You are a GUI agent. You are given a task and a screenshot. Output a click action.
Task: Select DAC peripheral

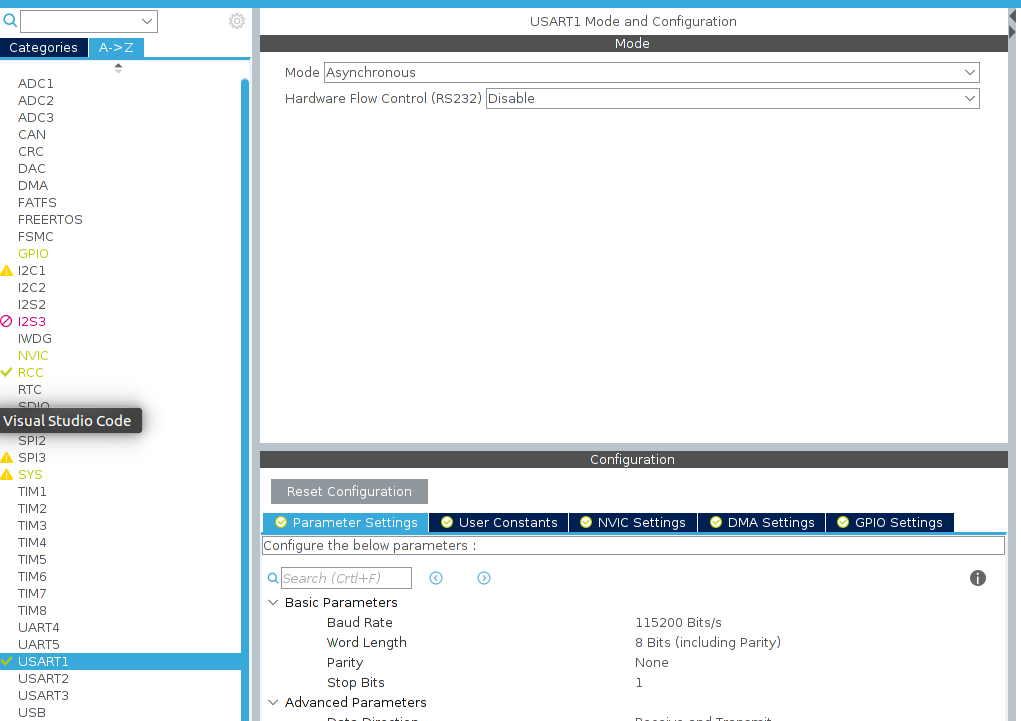(x=32, y=168)
